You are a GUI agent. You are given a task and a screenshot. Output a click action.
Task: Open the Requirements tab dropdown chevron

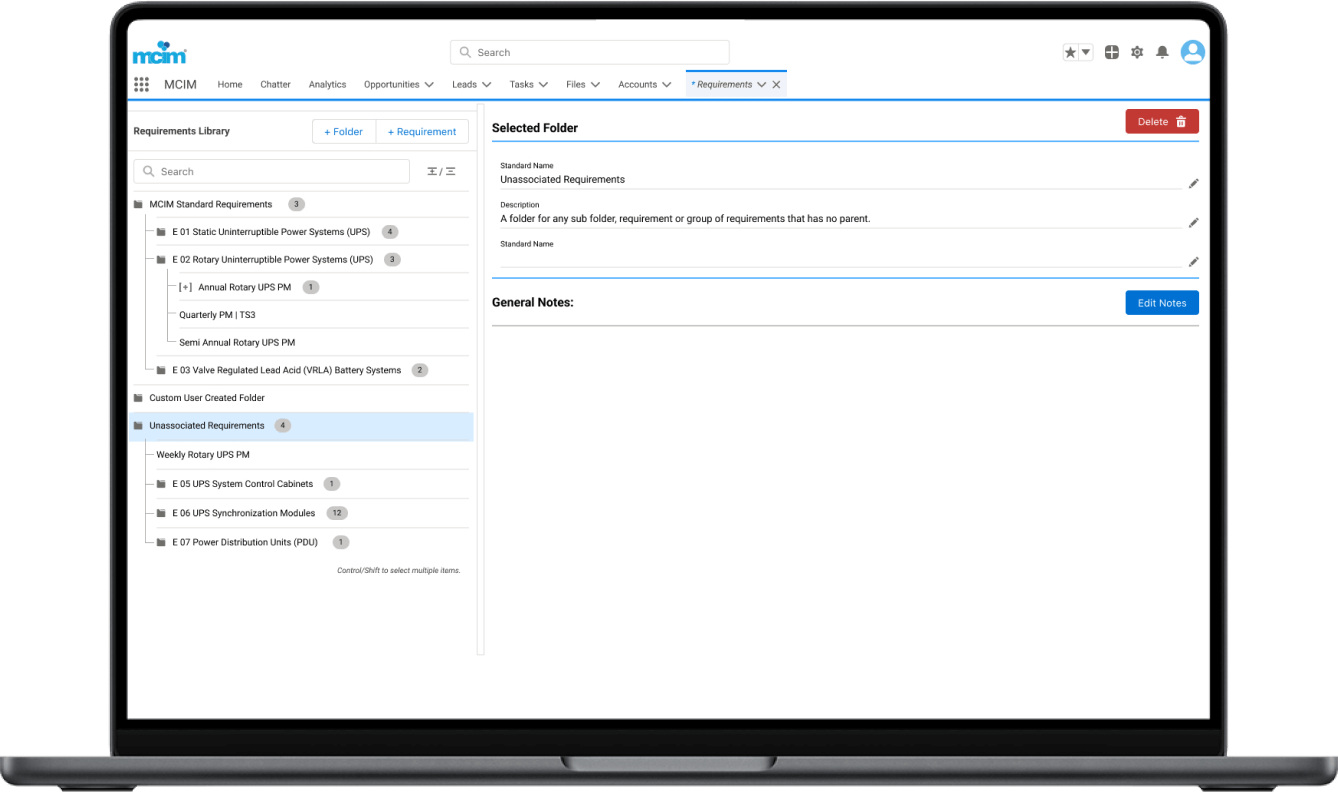click(x=761, y=85)
